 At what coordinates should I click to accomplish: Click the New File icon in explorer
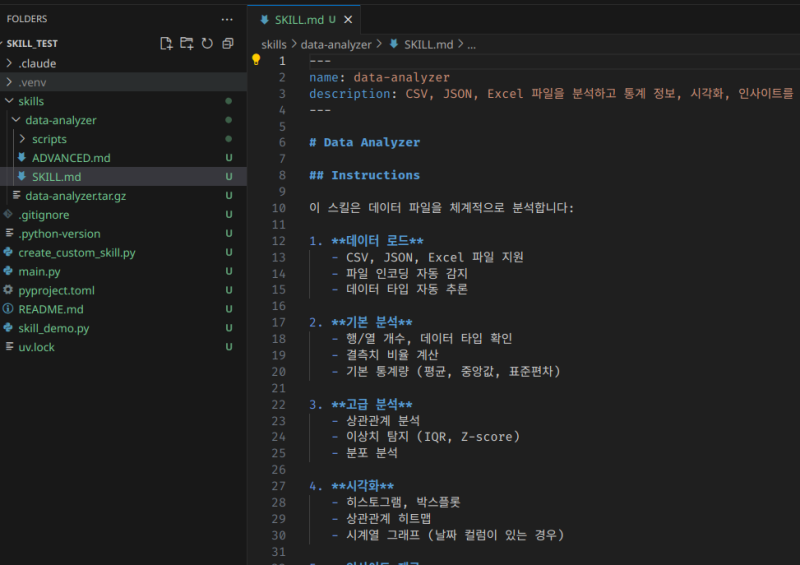coord(167,43)
